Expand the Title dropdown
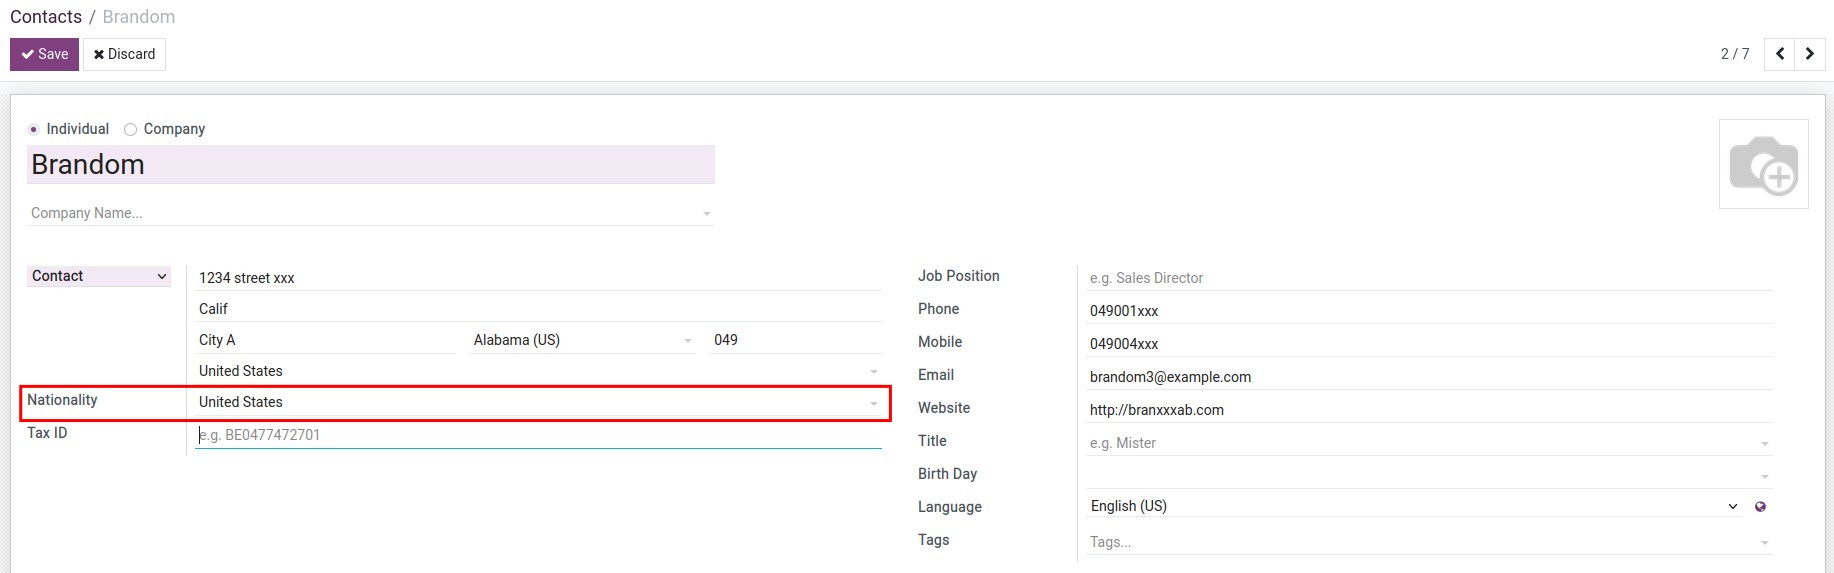 (x=1764, y=443)
